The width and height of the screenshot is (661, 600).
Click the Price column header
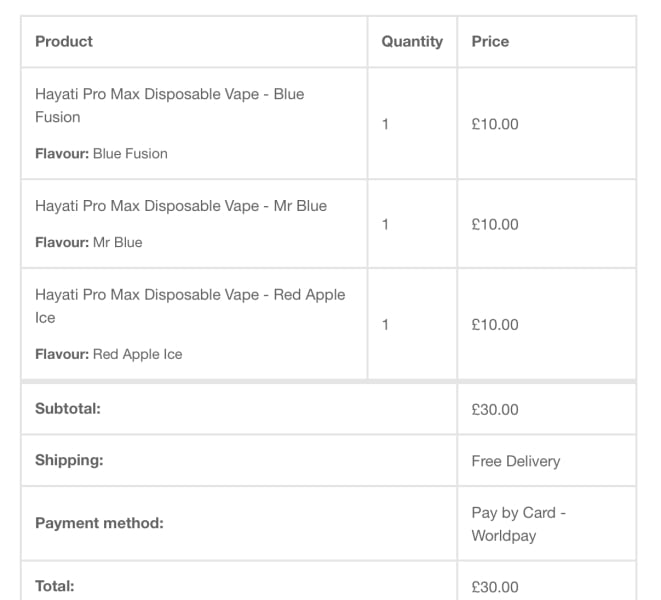point(490,42)
